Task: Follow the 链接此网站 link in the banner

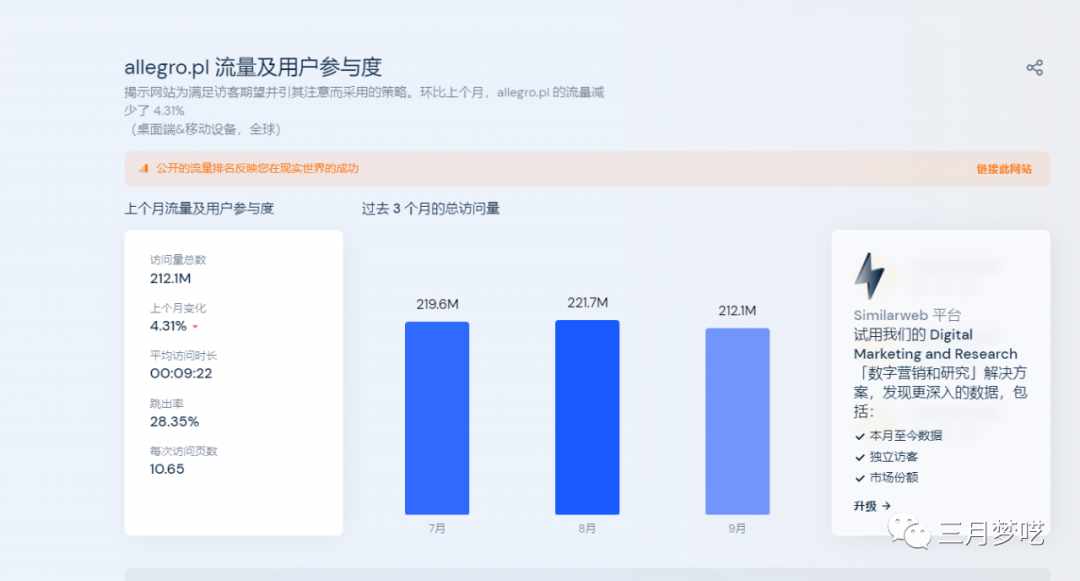Action: pyautogui.click(x=1004, y=169)
